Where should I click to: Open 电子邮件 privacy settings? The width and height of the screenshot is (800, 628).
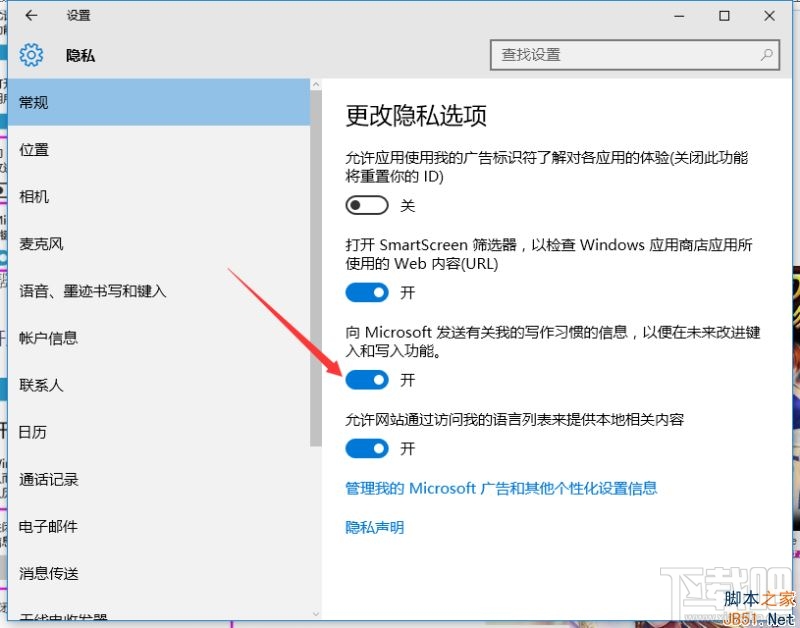tap(49, 526)
